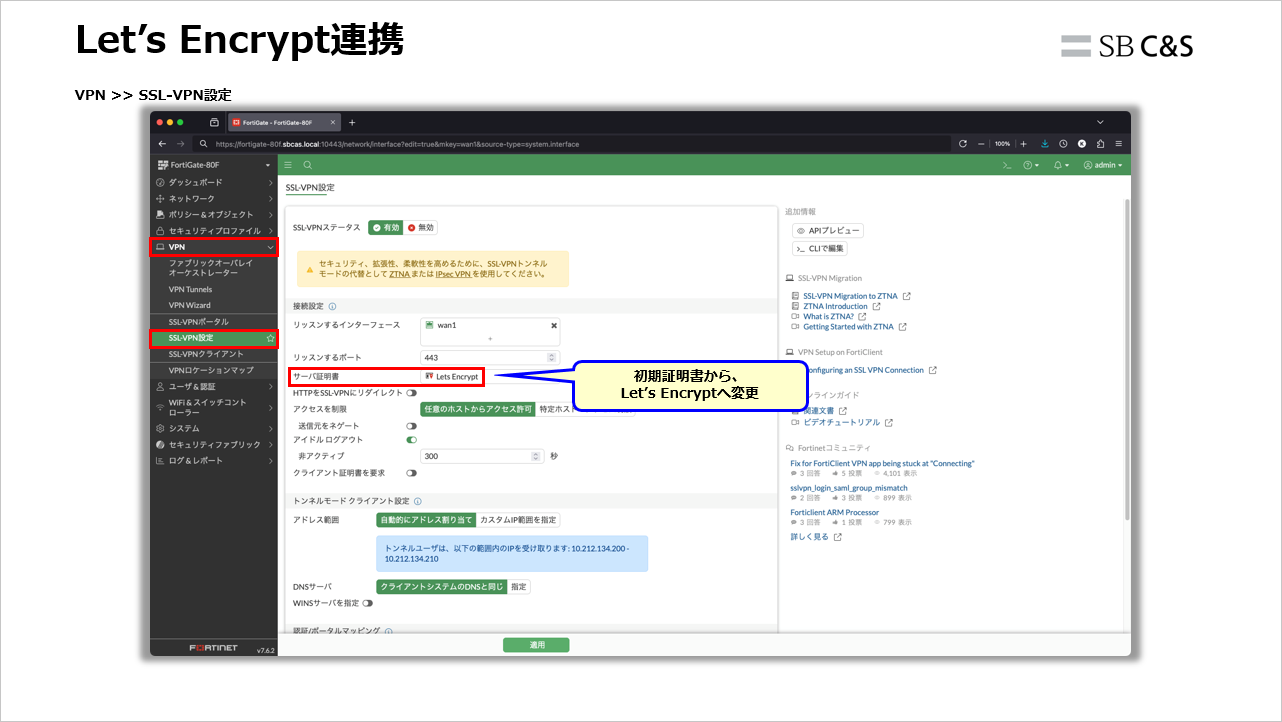Open a new browser tab with plus
Viewport: 1282px width, 722px height.
point(352,122)
